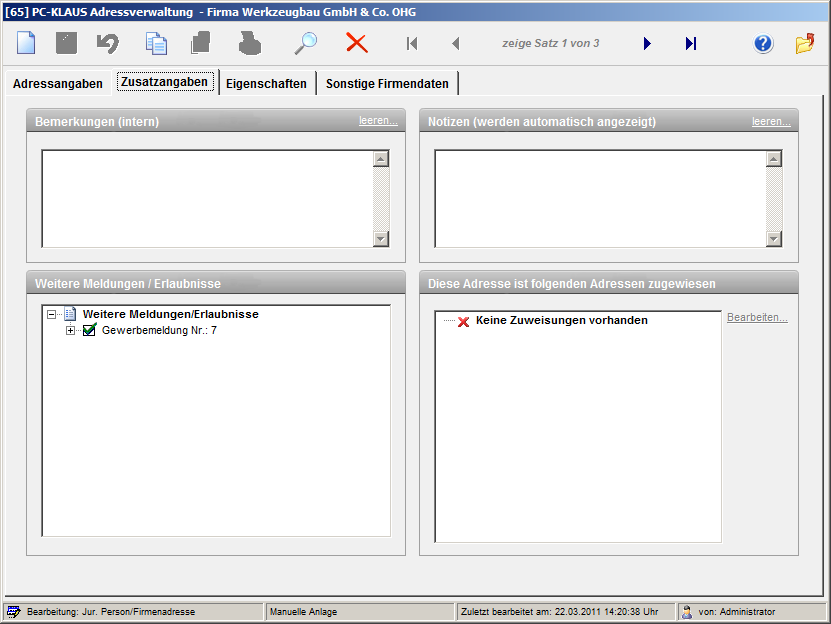This screenshot has height=624, width=831.
Task: Click the copy documents toolbar icon
Action: click(156, 44)
